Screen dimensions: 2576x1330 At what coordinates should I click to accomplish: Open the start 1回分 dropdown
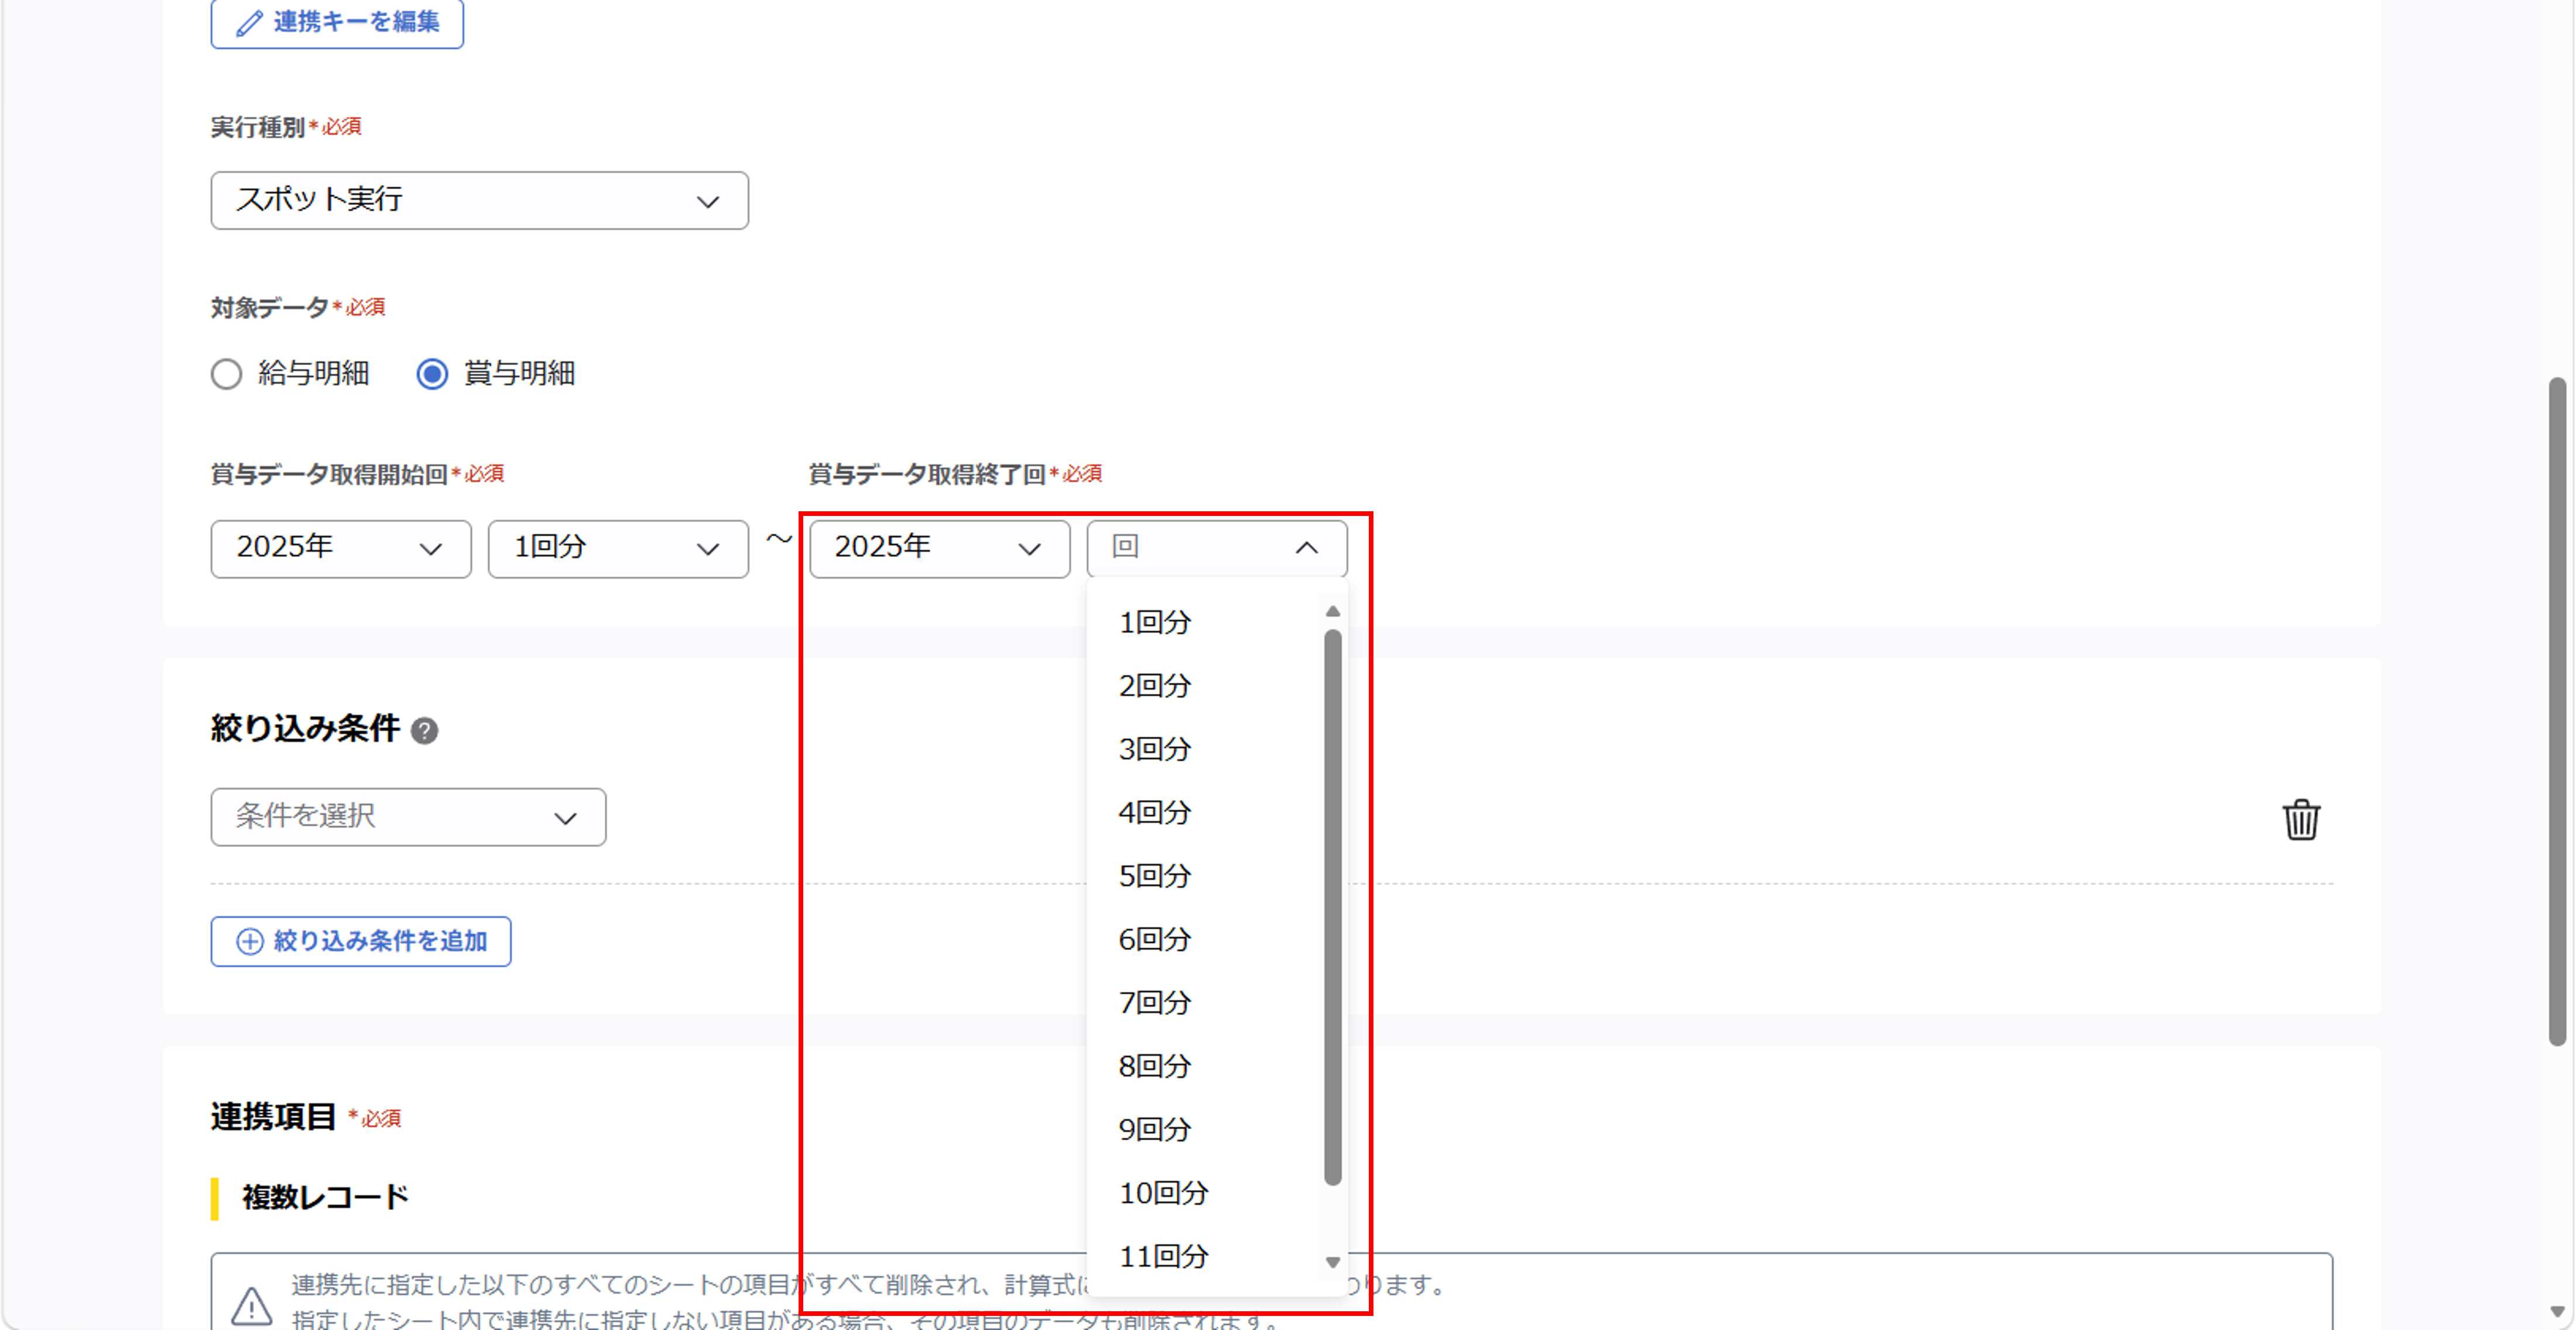618,548
